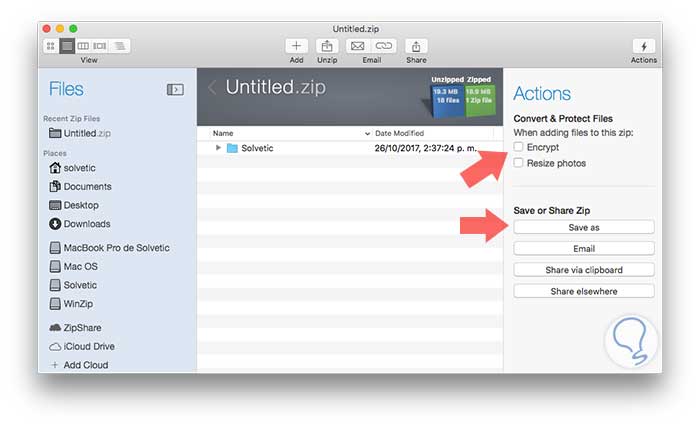The height and width of the screenshot is (427, 700).
Task: Click the Email envelope toolbar icon
Action: coord(358,46)
